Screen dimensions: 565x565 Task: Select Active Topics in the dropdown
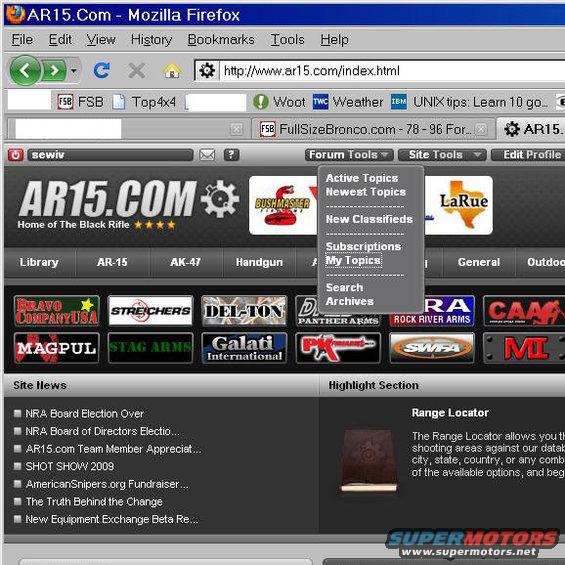click(362, 178)
